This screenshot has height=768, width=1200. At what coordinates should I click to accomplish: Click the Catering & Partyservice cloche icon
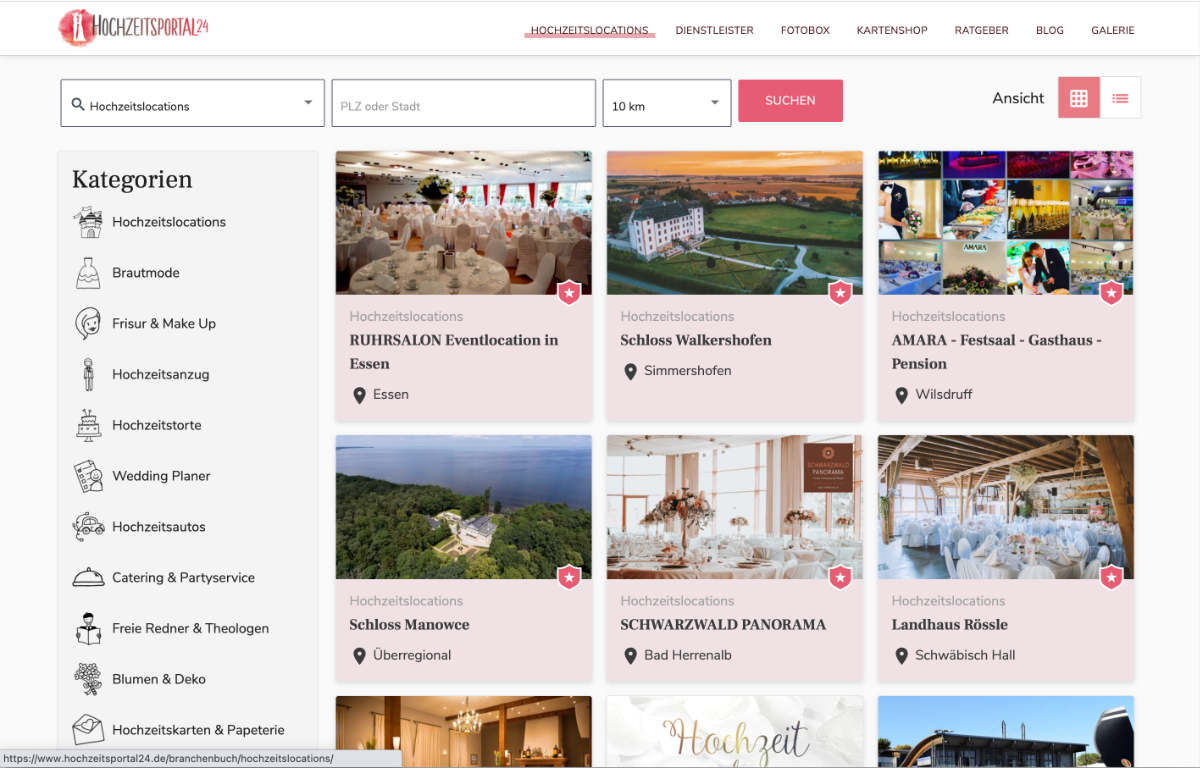click(88, 578)
